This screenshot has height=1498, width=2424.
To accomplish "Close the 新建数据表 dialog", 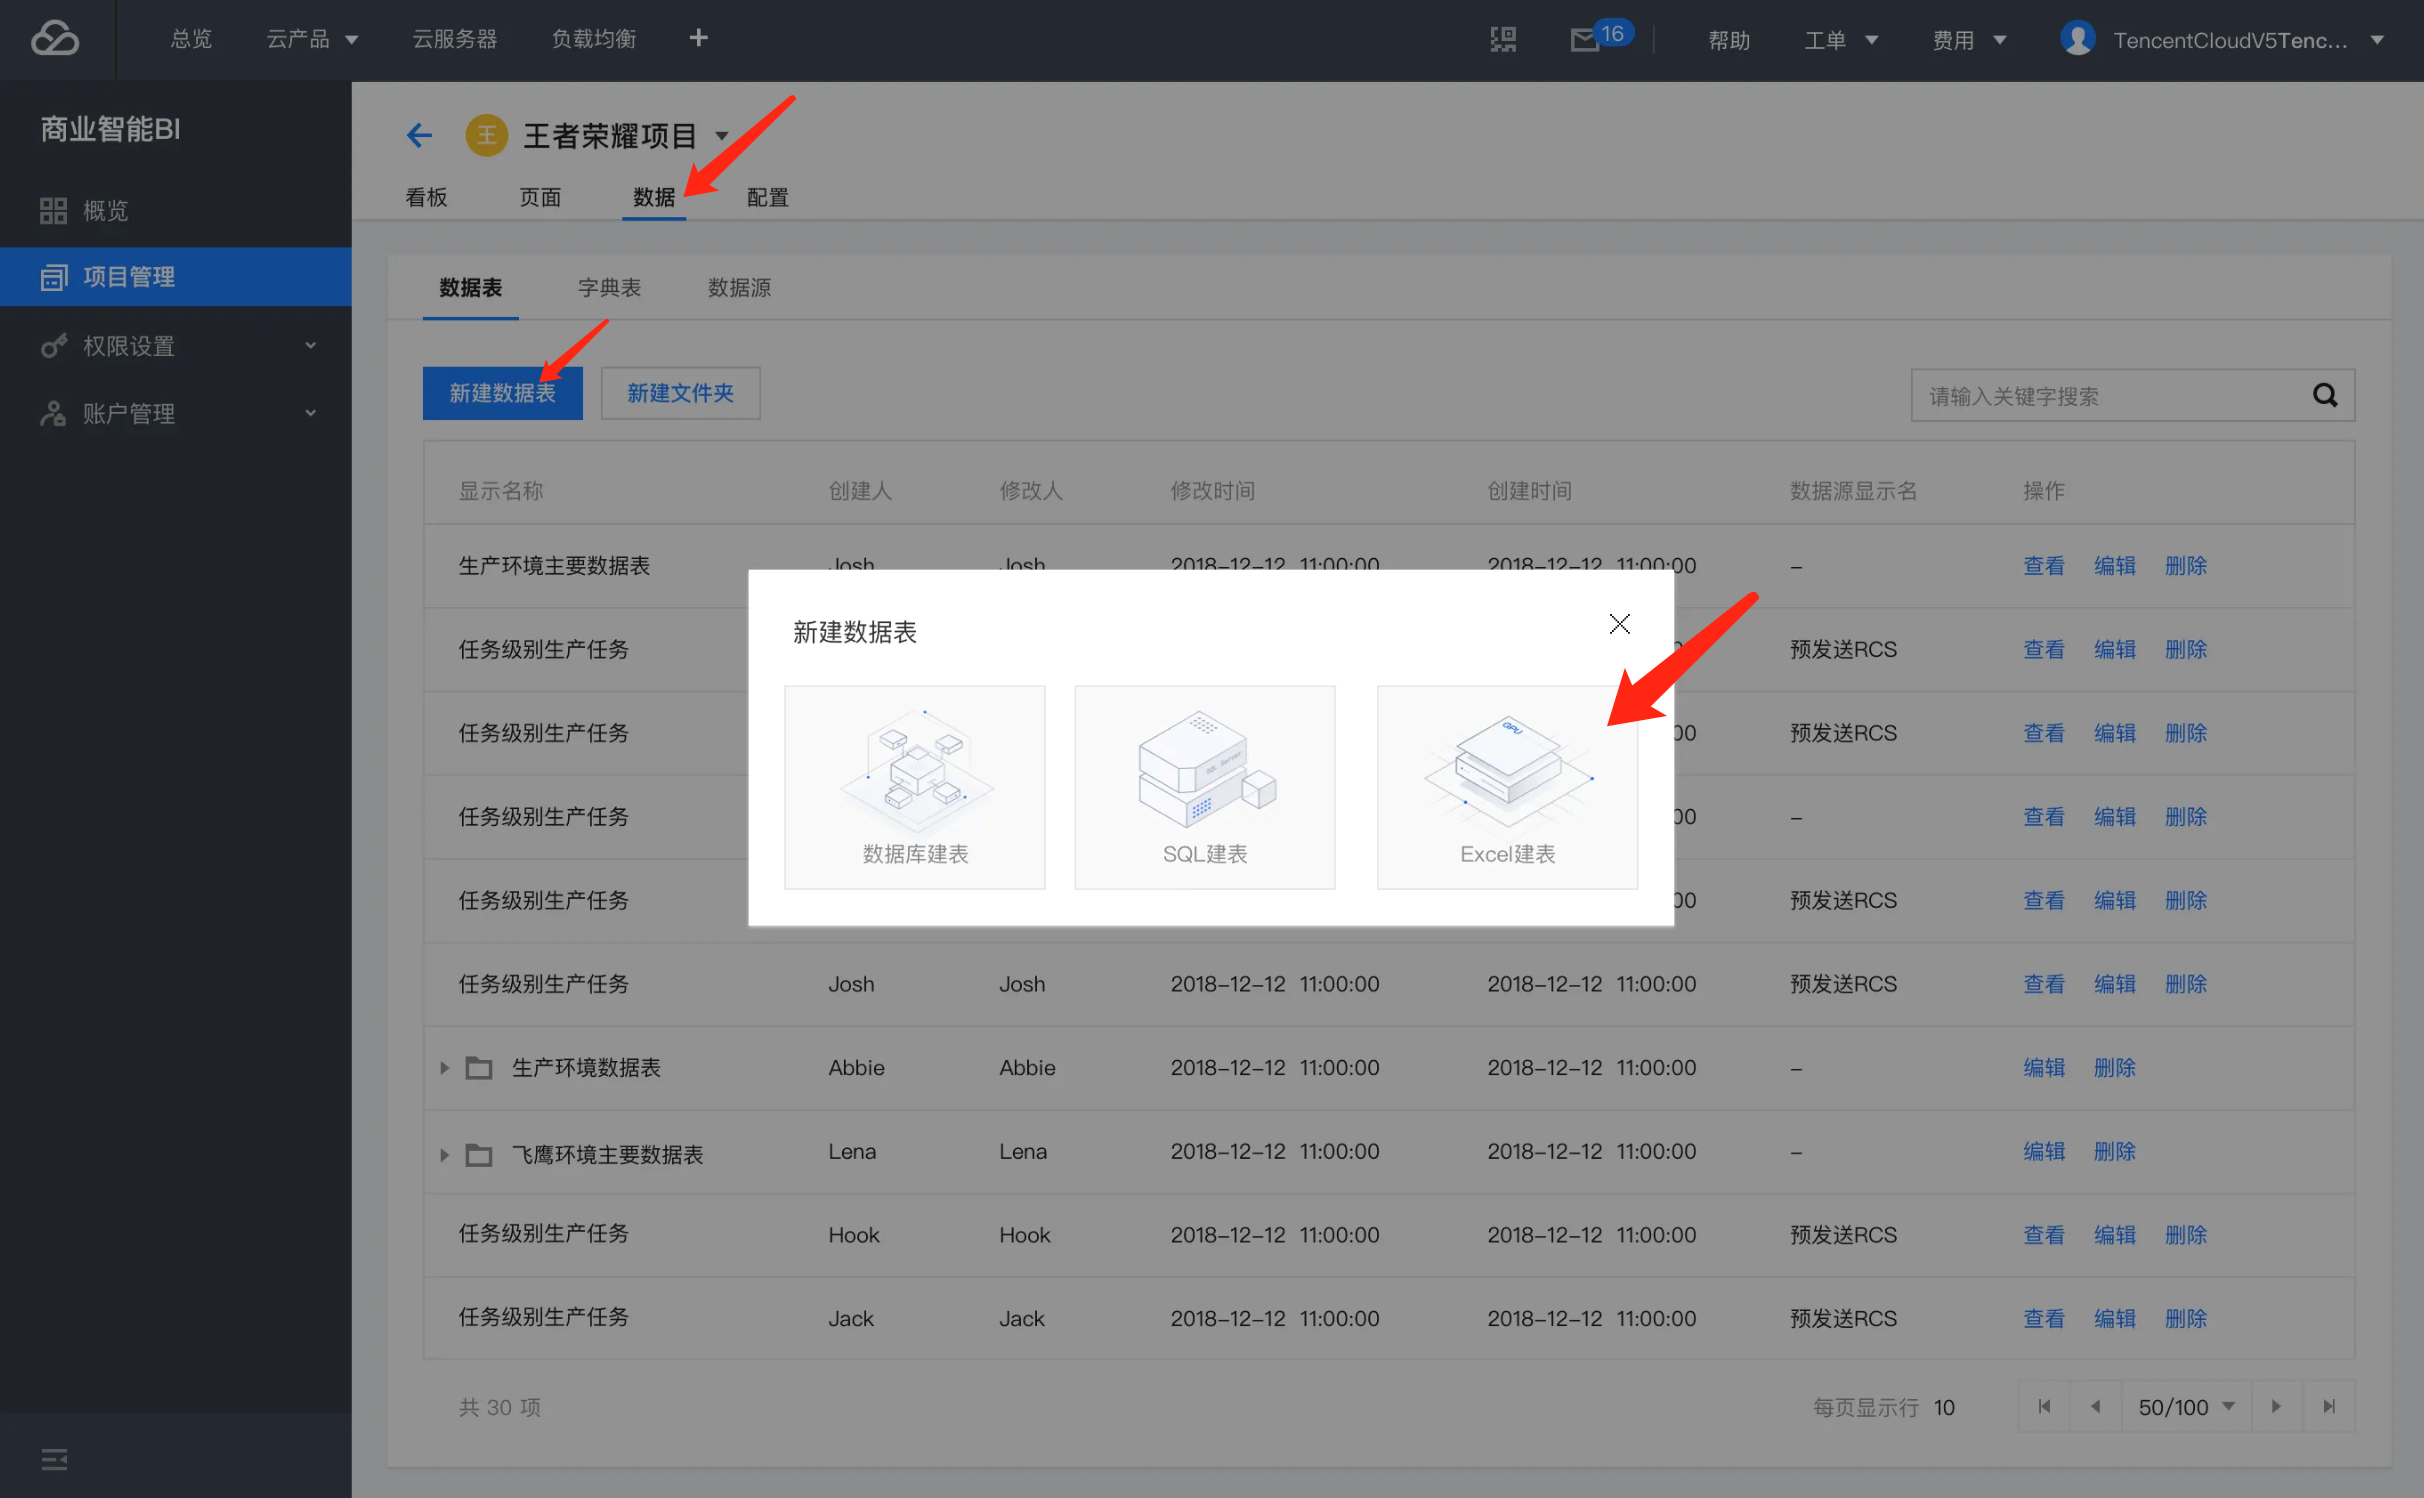I will pyautogui.click(x=1619, y=624).
